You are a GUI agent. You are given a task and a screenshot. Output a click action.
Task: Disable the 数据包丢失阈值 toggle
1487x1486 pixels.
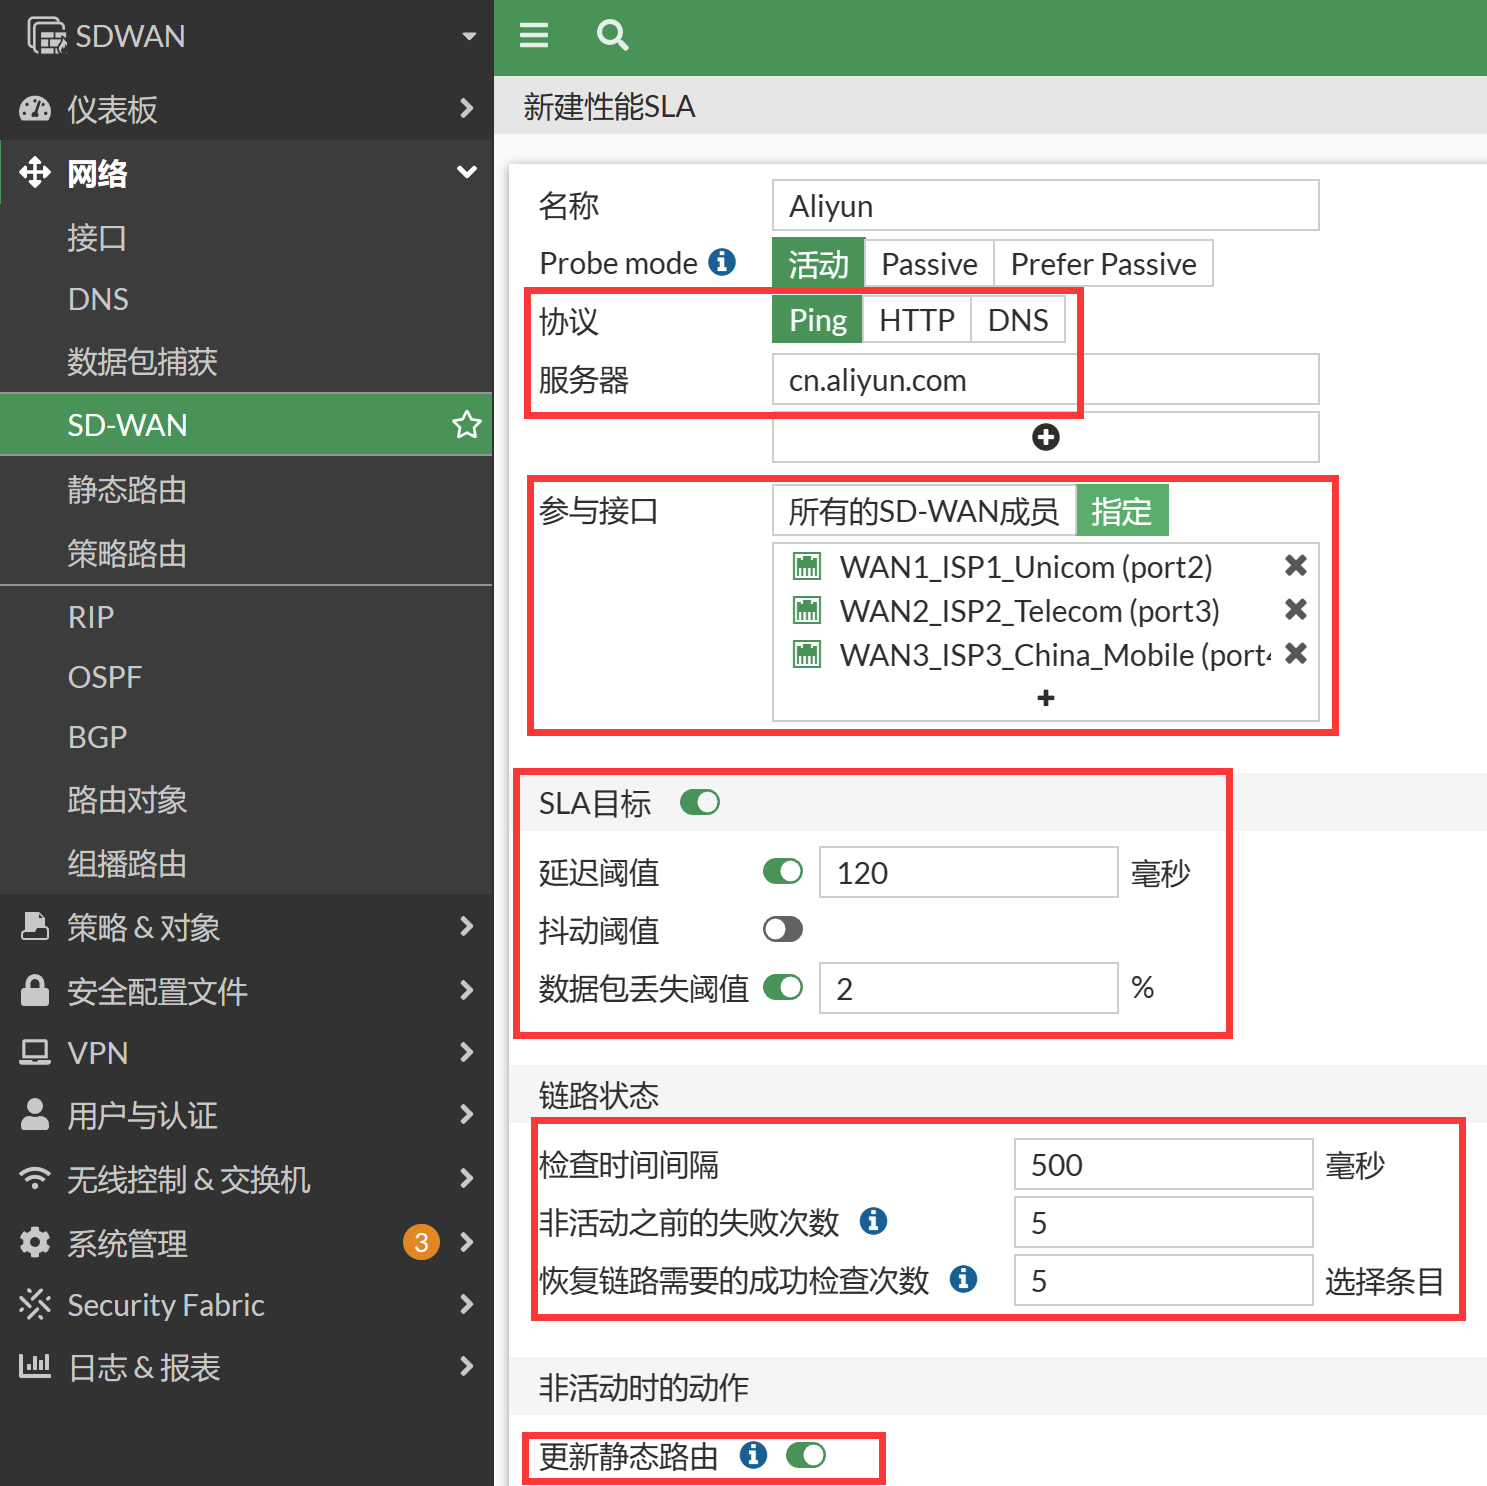tap(782, 988)
